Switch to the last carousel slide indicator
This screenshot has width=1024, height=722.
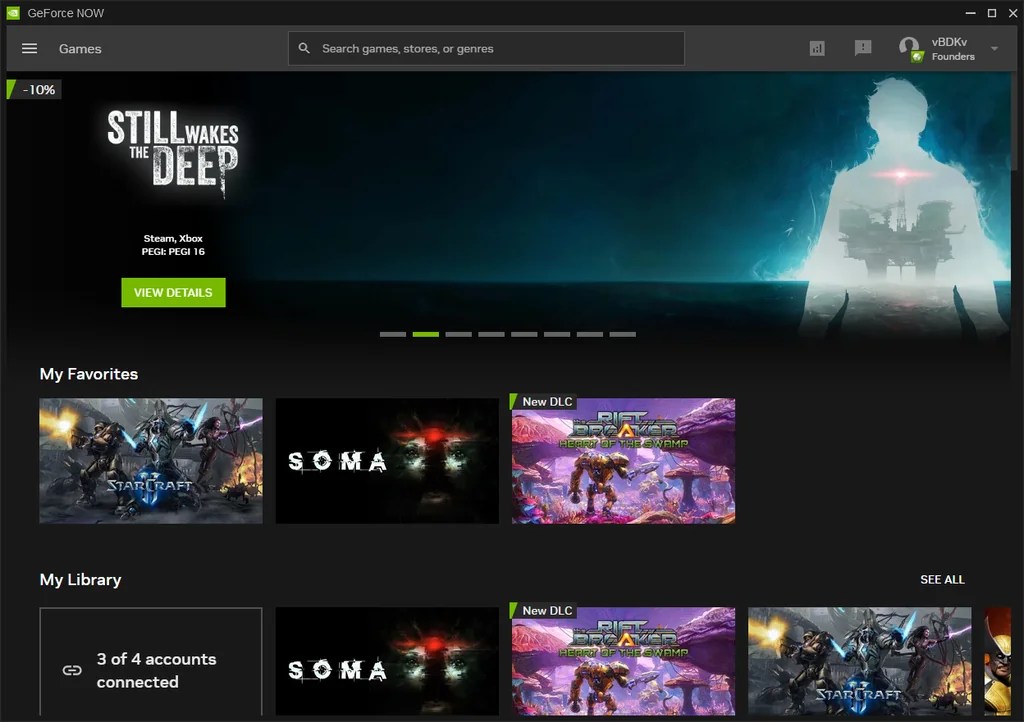point(622,334)
